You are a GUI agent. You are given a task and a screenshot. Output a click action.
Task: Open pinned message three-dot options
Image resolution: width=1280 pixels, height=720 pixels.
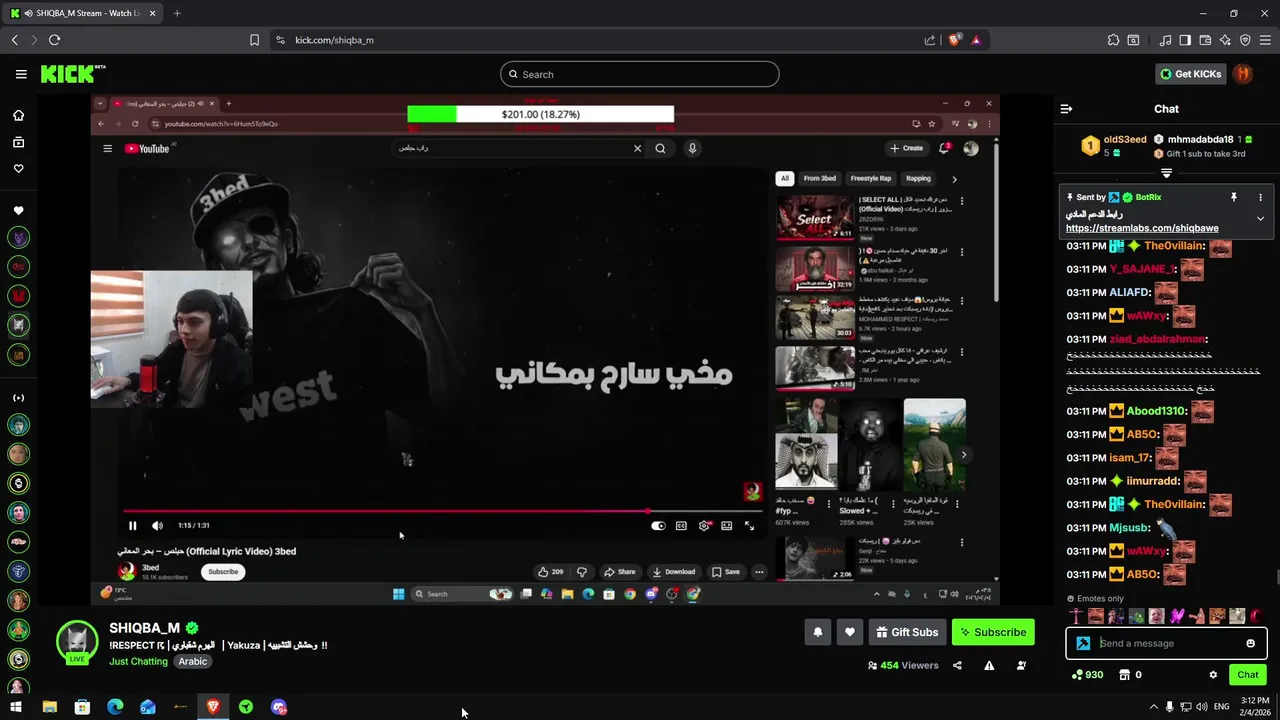[1260, 198]
